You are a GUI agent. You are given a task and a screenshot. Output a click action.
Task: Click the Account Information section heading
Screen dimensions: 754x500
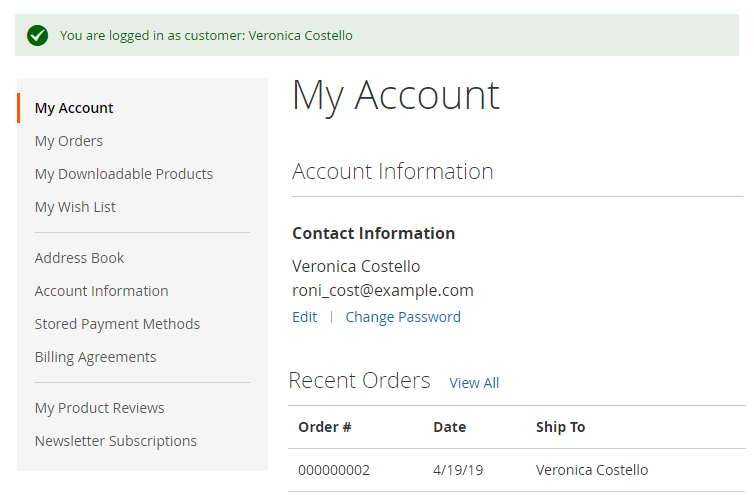pyautogui.click(x=393, y=172)
